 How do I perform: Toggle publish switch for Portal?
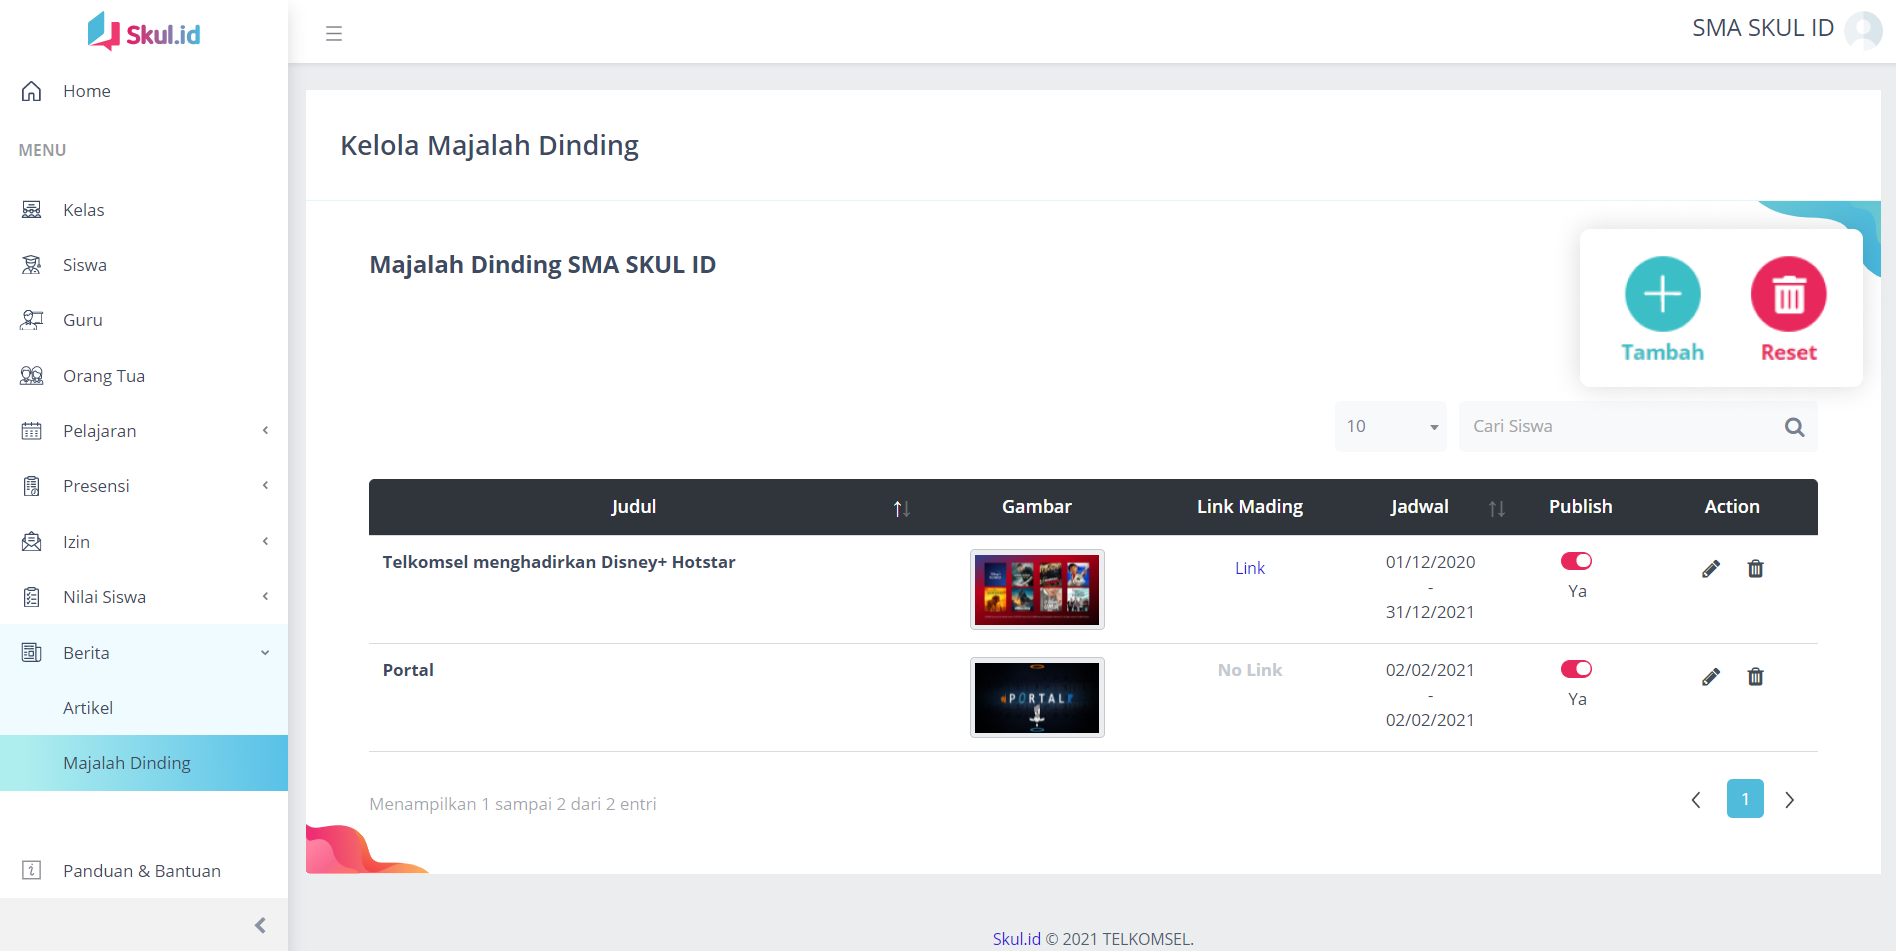1576,669
